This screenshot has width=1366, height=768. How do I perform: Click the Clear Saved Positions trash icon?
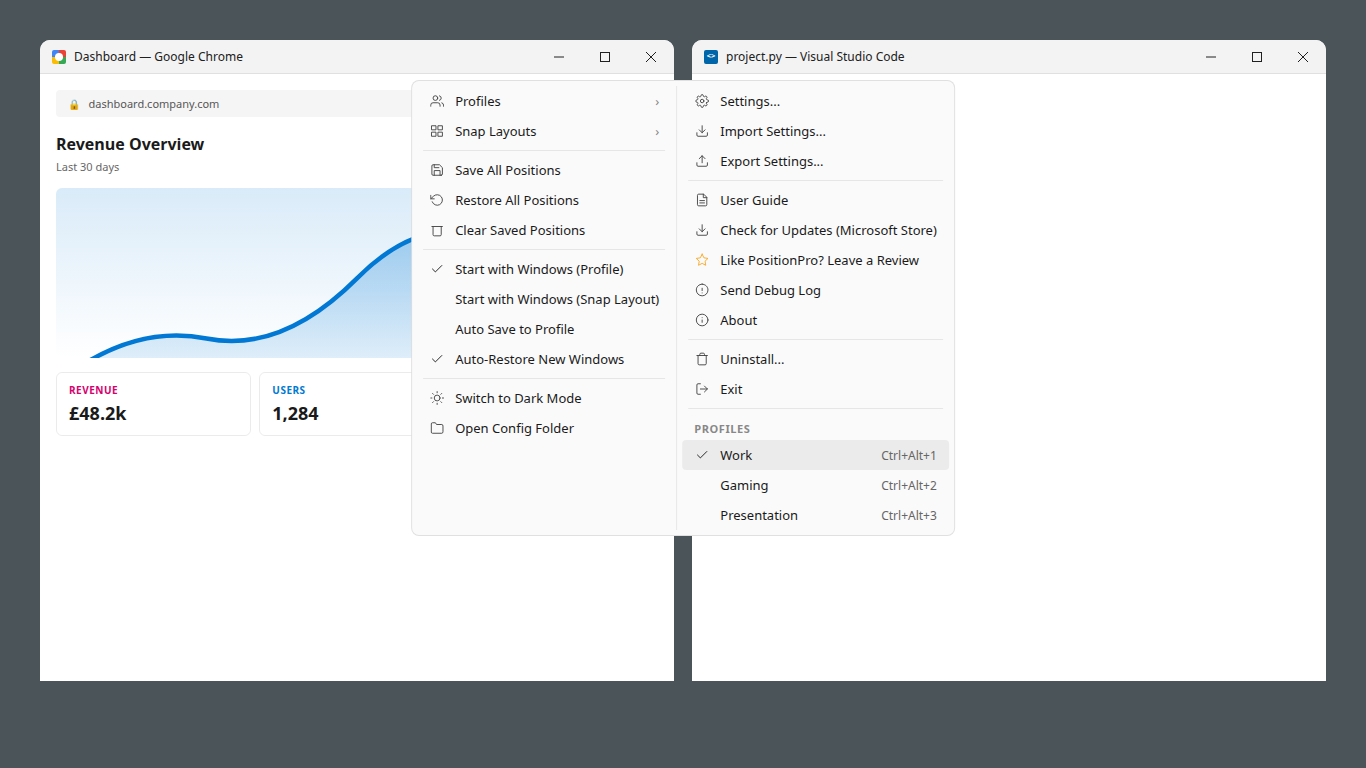[436, 230]
